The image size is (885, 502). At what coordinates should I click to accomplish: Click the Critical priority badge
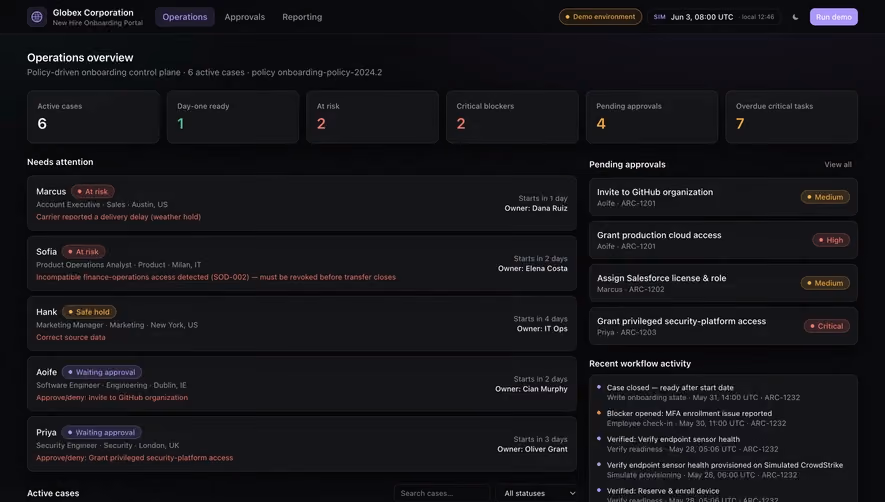[x=827, y=326]
